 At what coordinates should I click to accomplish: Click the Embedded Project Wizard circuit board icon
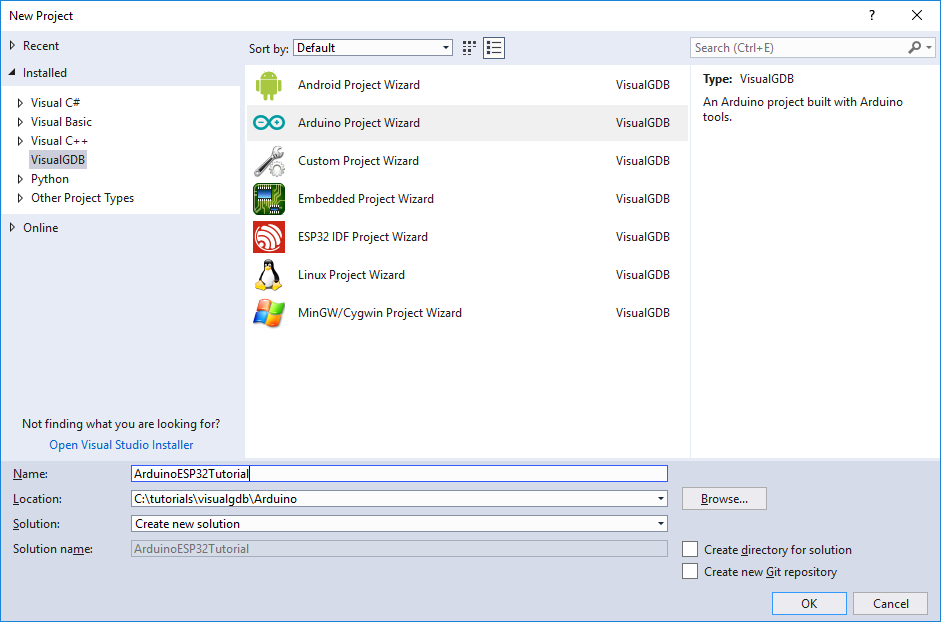[x=268, y=199]
